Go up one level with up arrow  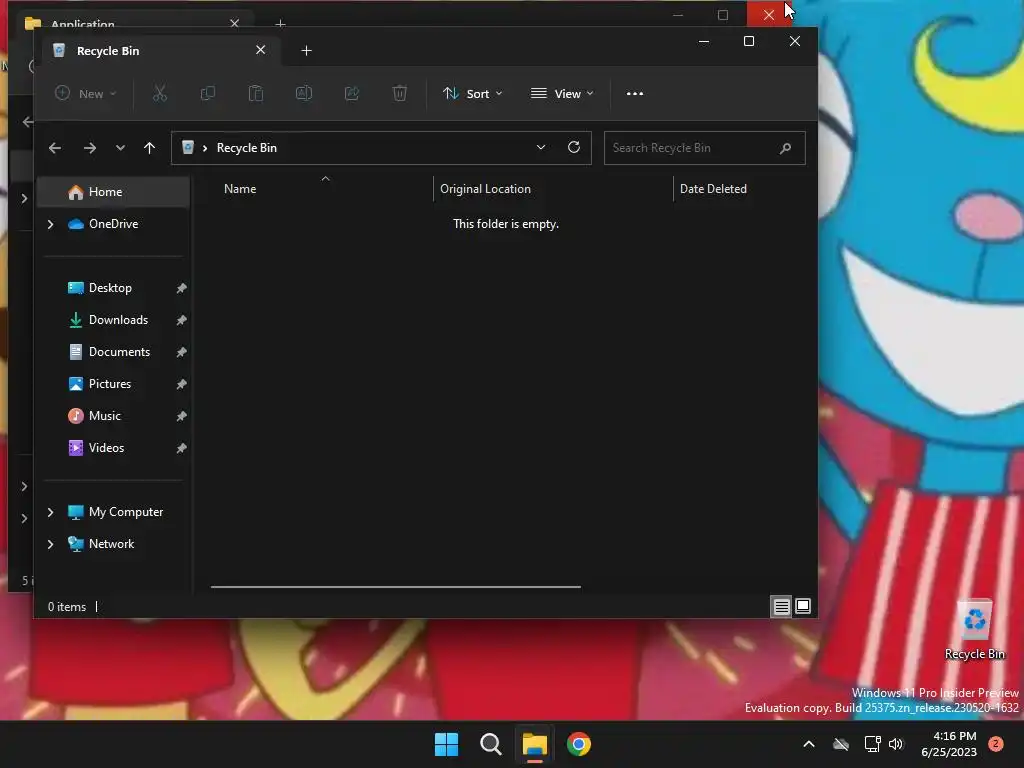point(150,148)
